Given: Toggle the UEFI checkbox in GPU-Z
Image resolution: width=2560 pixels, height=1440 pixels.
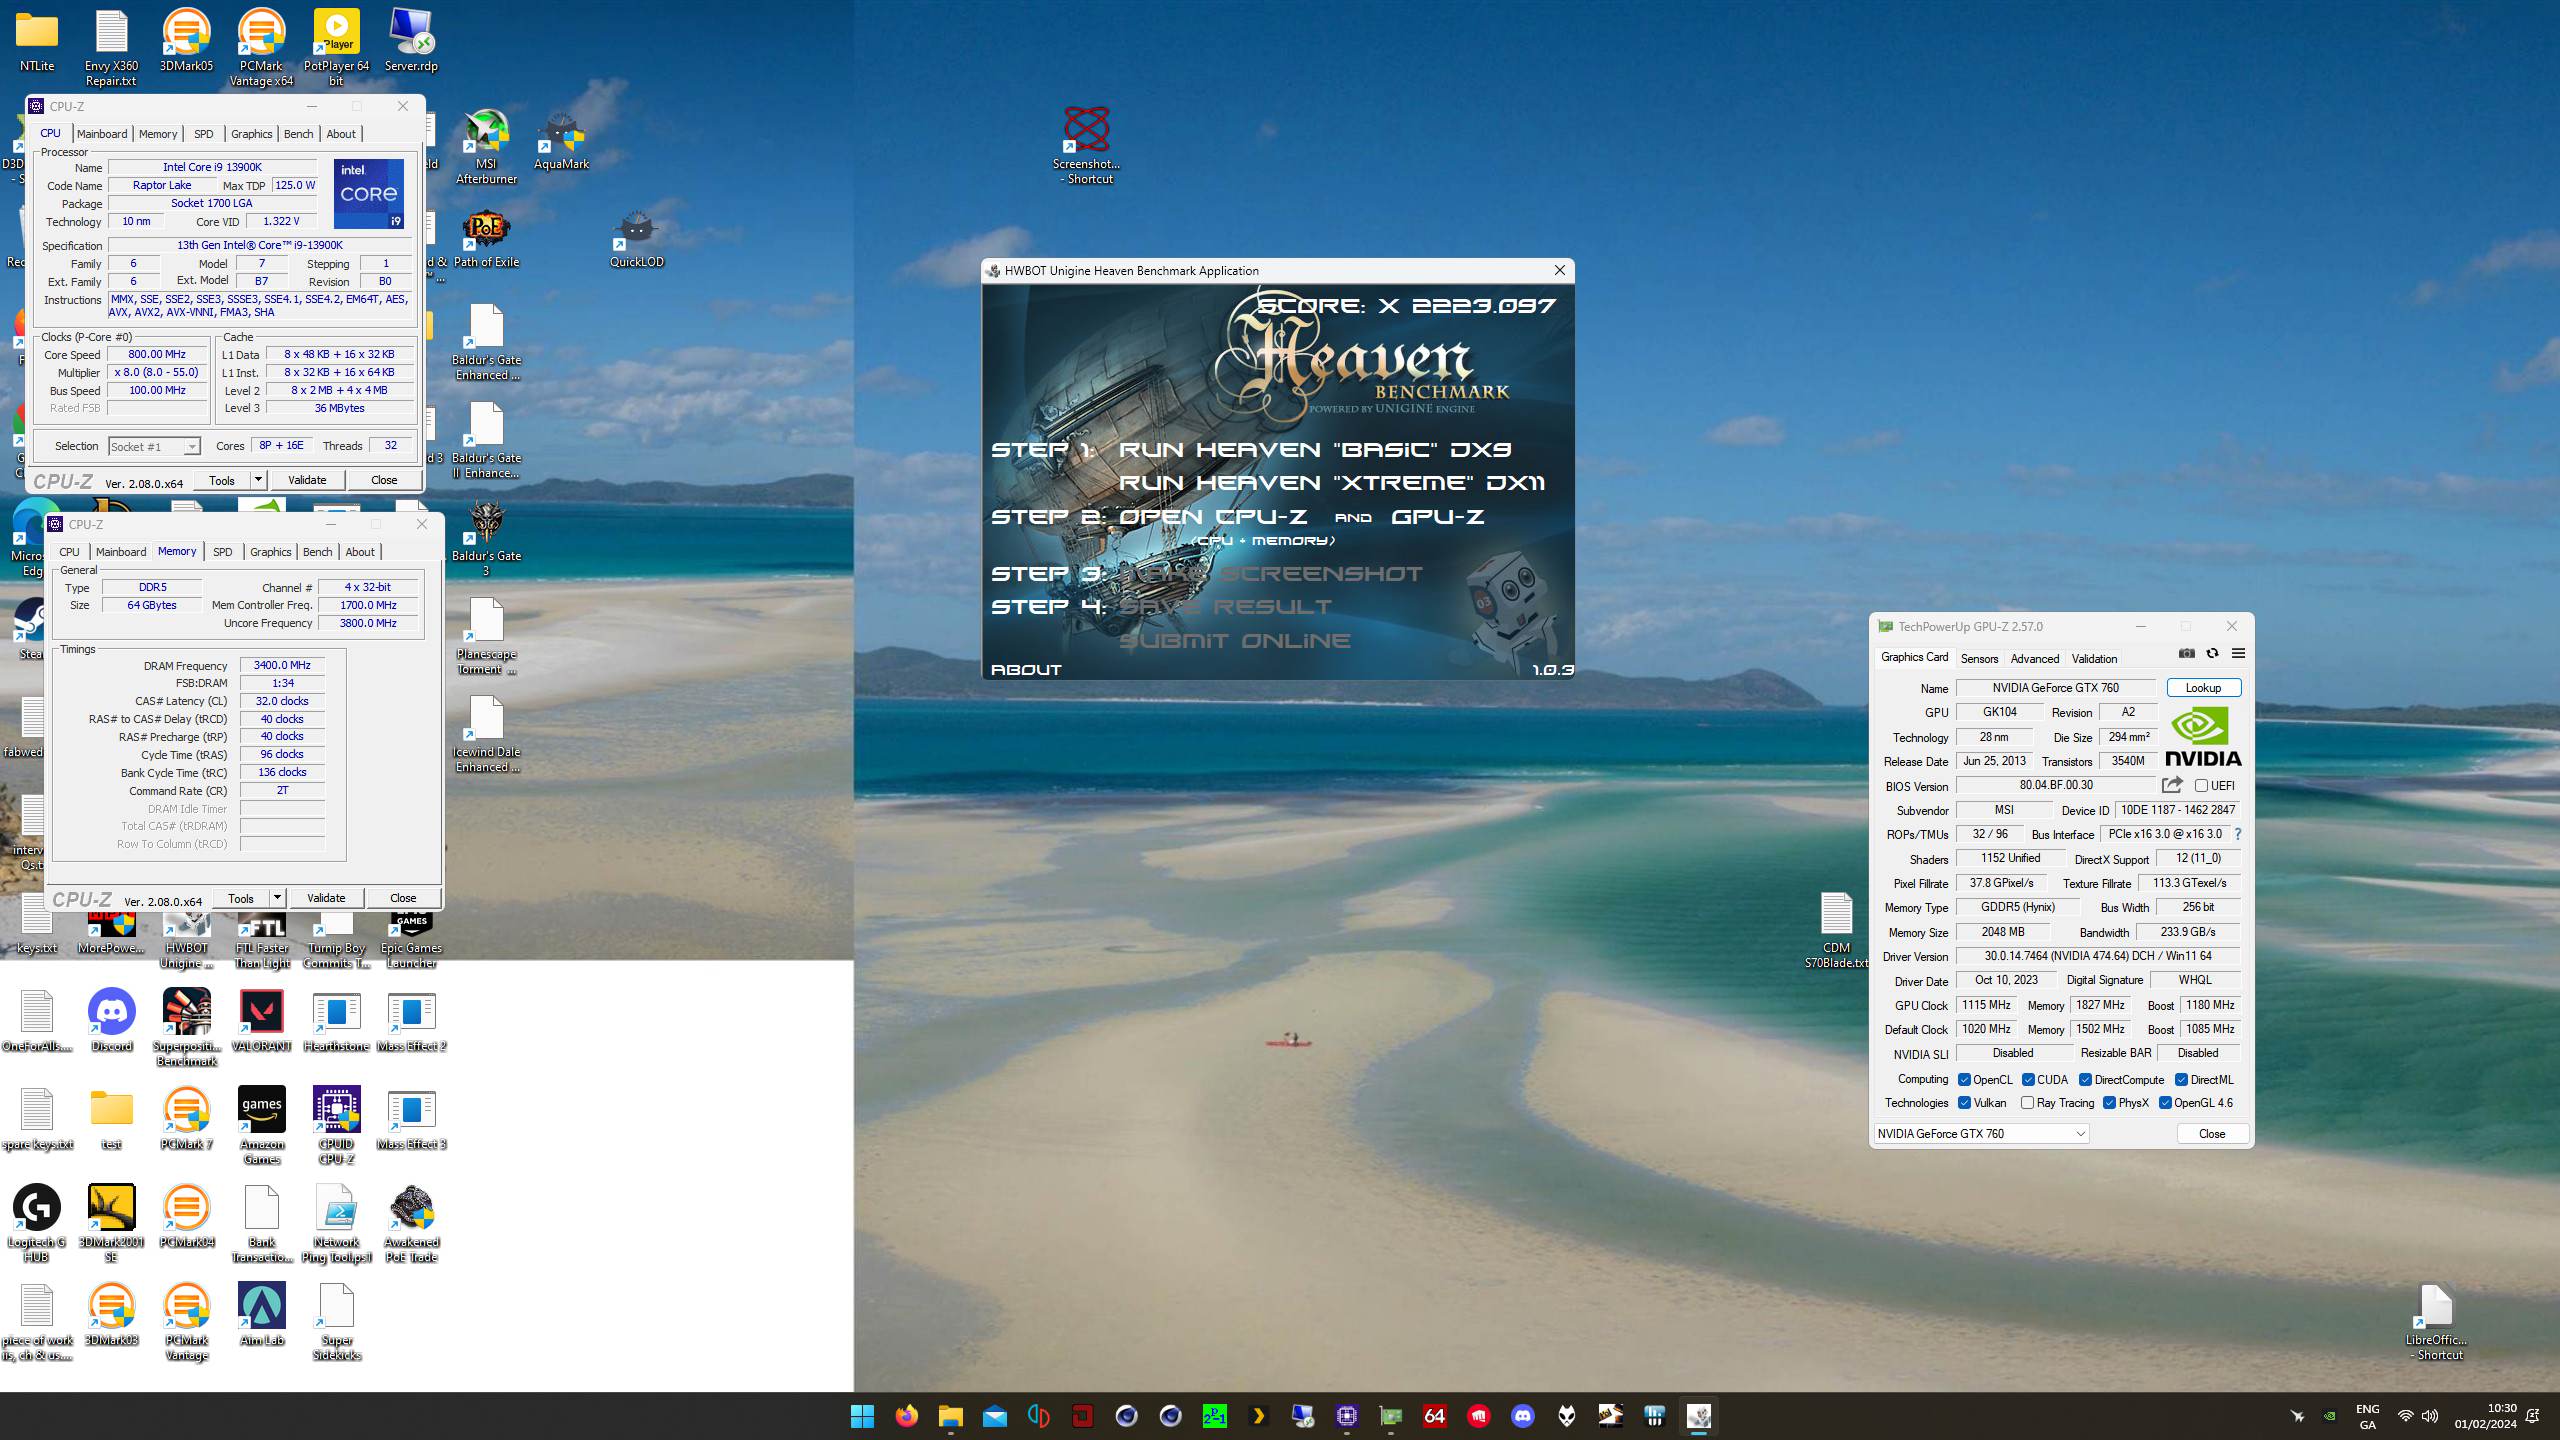Looking at the screenshot, I should (2201, 786).
